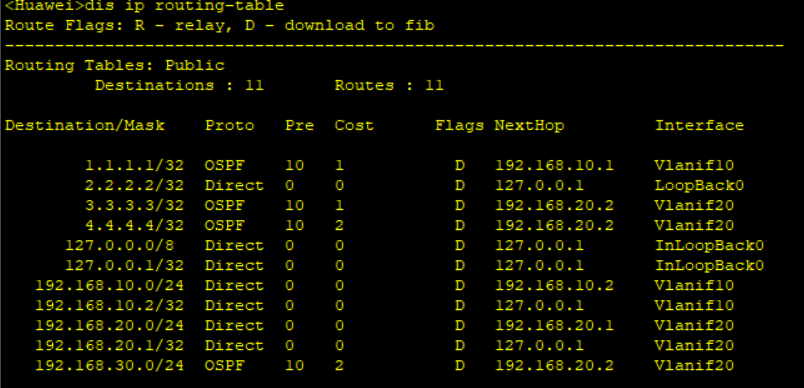Click the Route Flags legend line
804x388 pixels.
pos(219,26)
